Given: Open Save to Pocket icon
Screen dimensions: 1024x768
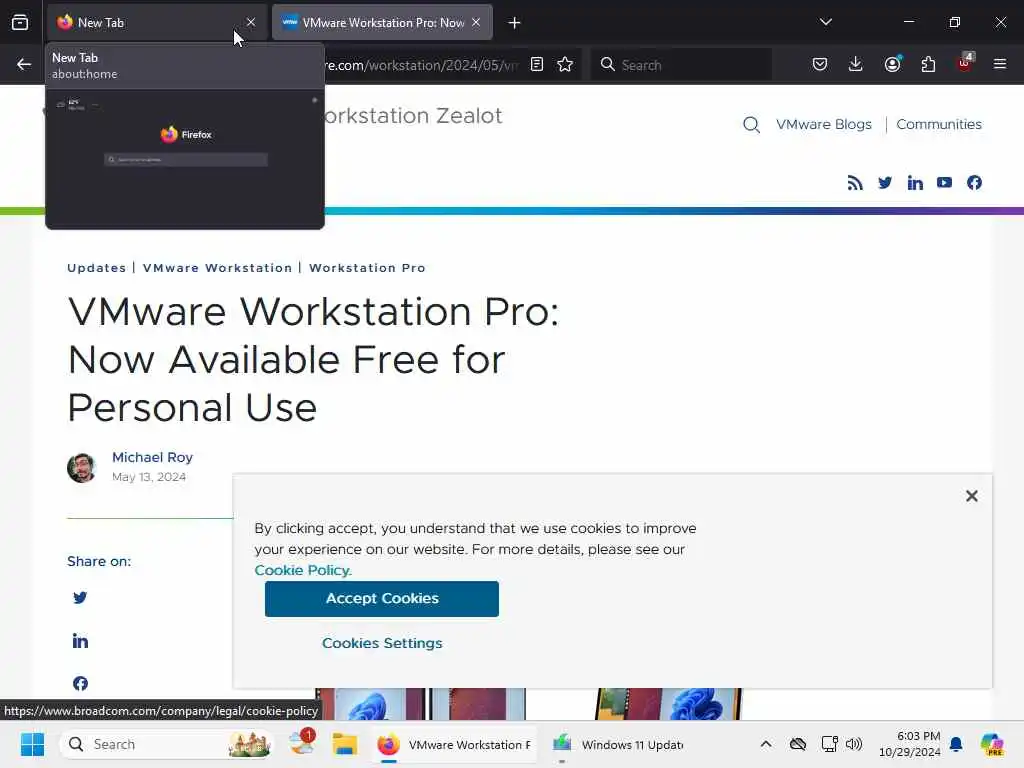Looking at the screenshot, I should click(x=820, y=64).
